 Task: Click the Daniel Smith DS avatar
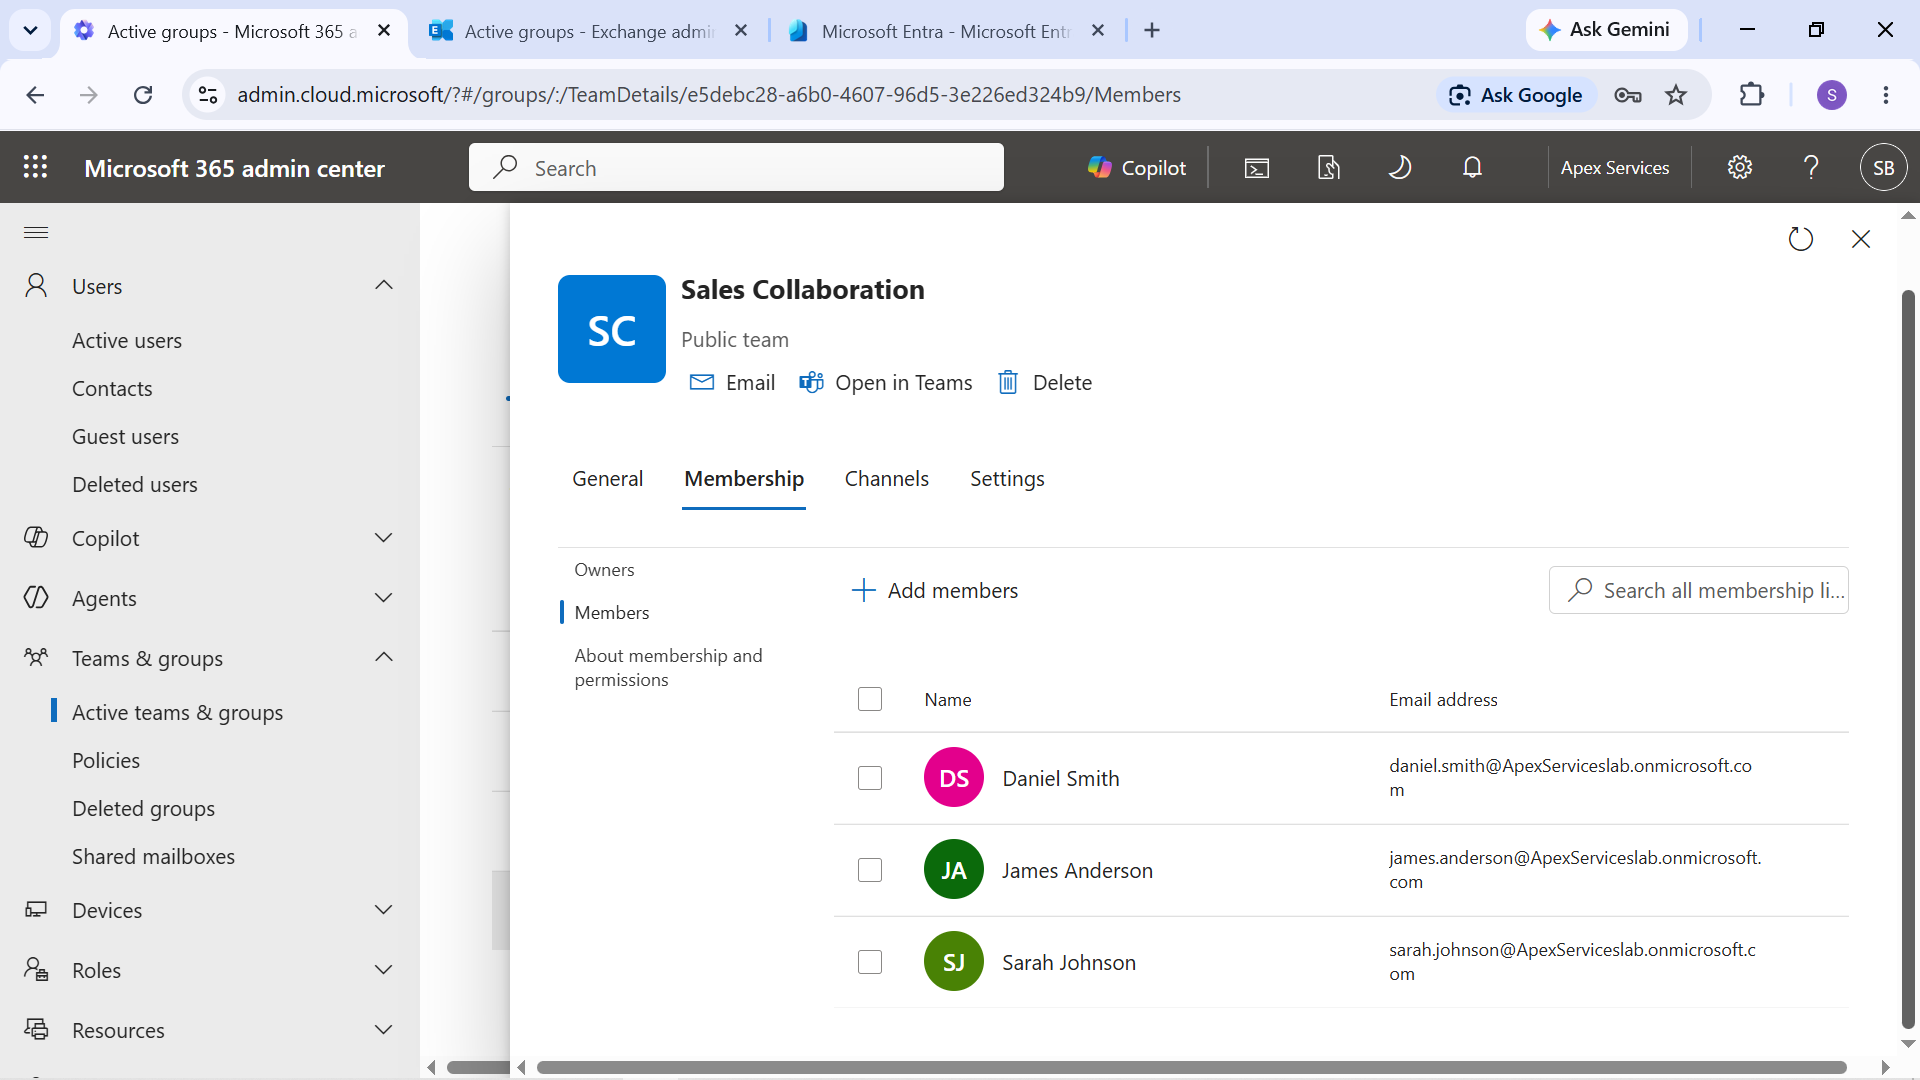(954, 778)
